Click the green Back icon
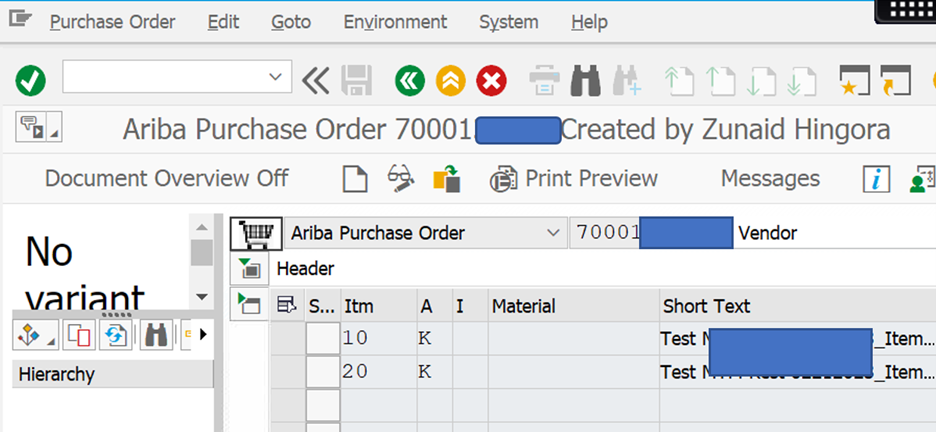936x432 pixels. click(410, 80)
